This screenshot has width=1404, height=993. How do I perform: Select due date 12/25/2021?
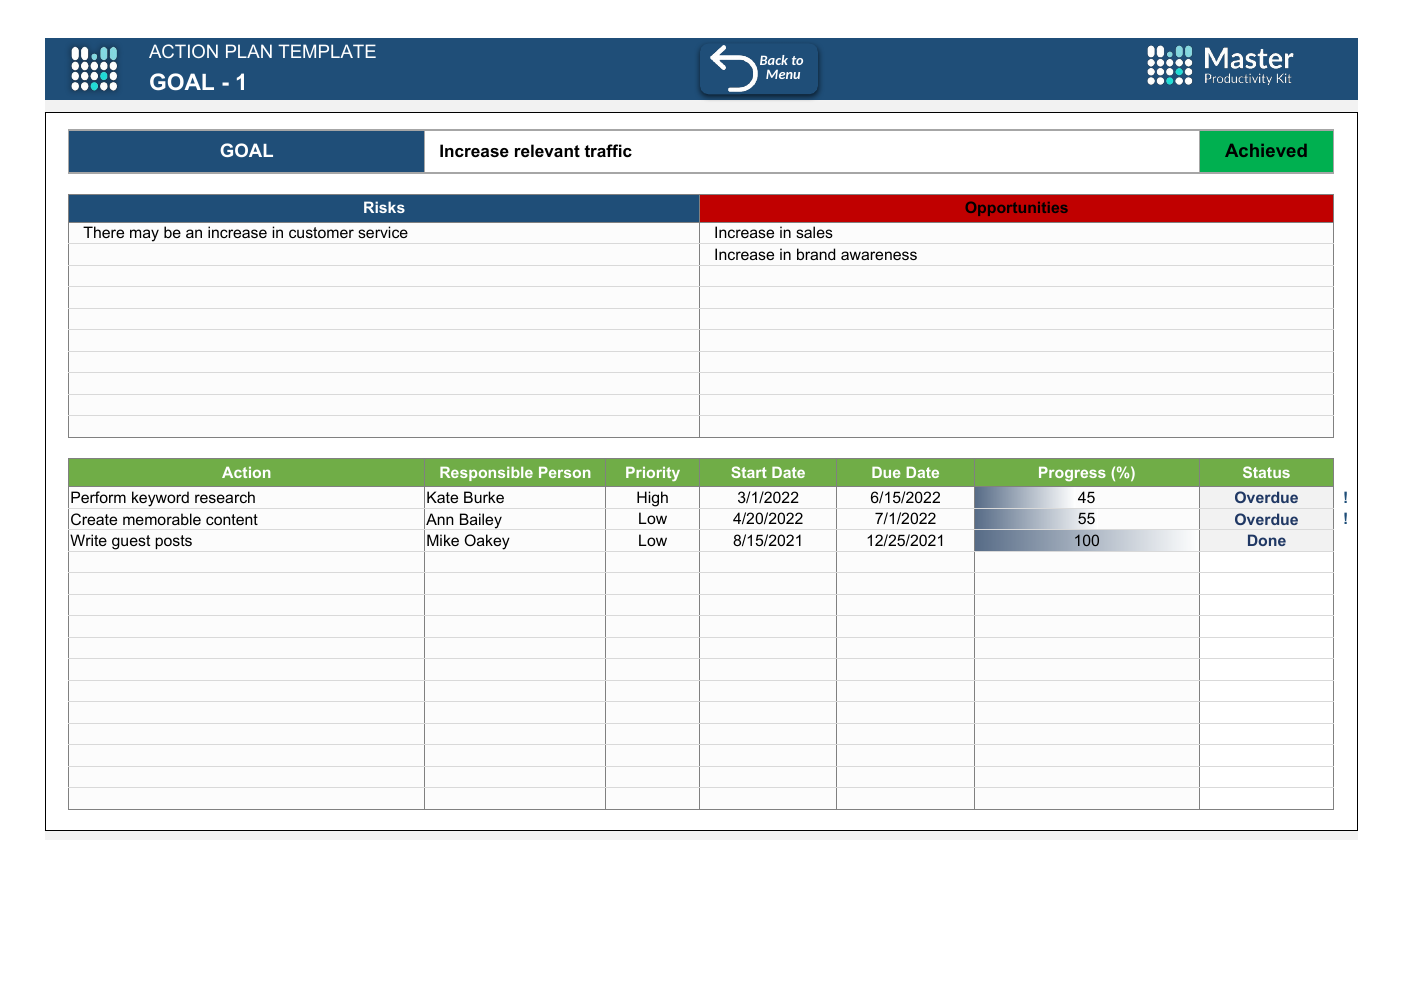(905, 541)
